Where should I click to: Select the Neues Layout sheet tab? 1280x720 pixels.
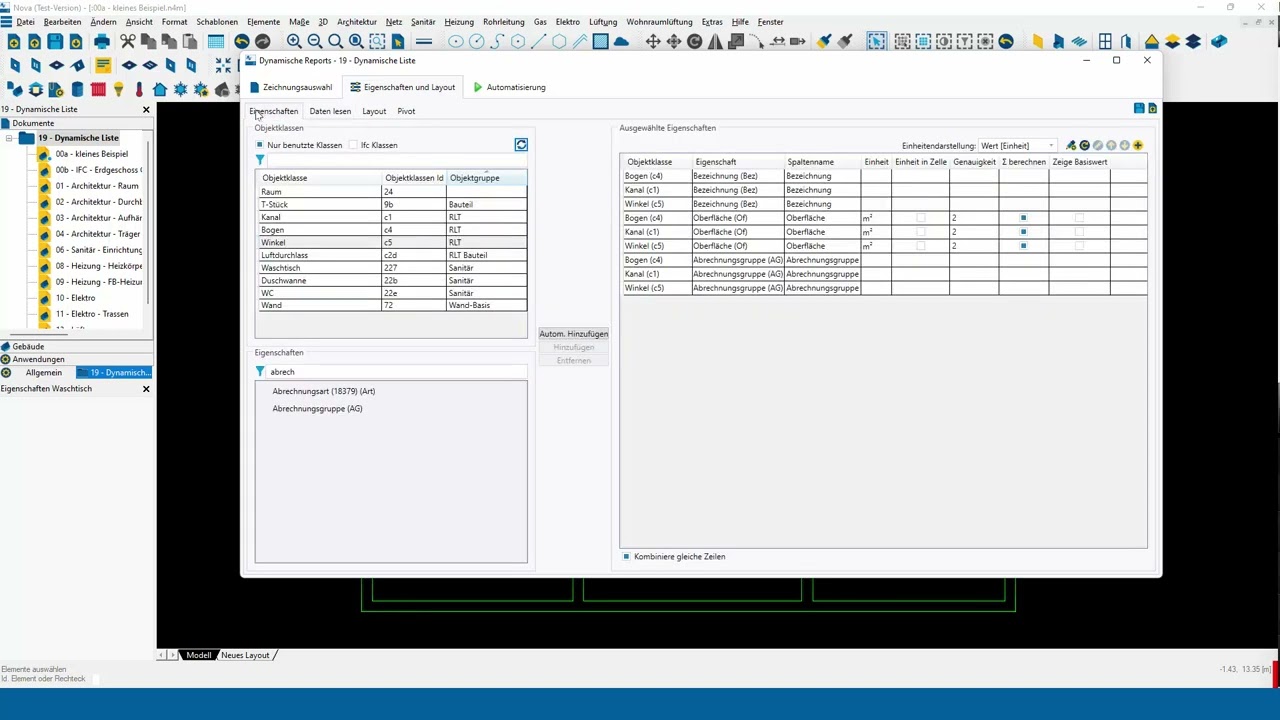[x=245, y=655]
